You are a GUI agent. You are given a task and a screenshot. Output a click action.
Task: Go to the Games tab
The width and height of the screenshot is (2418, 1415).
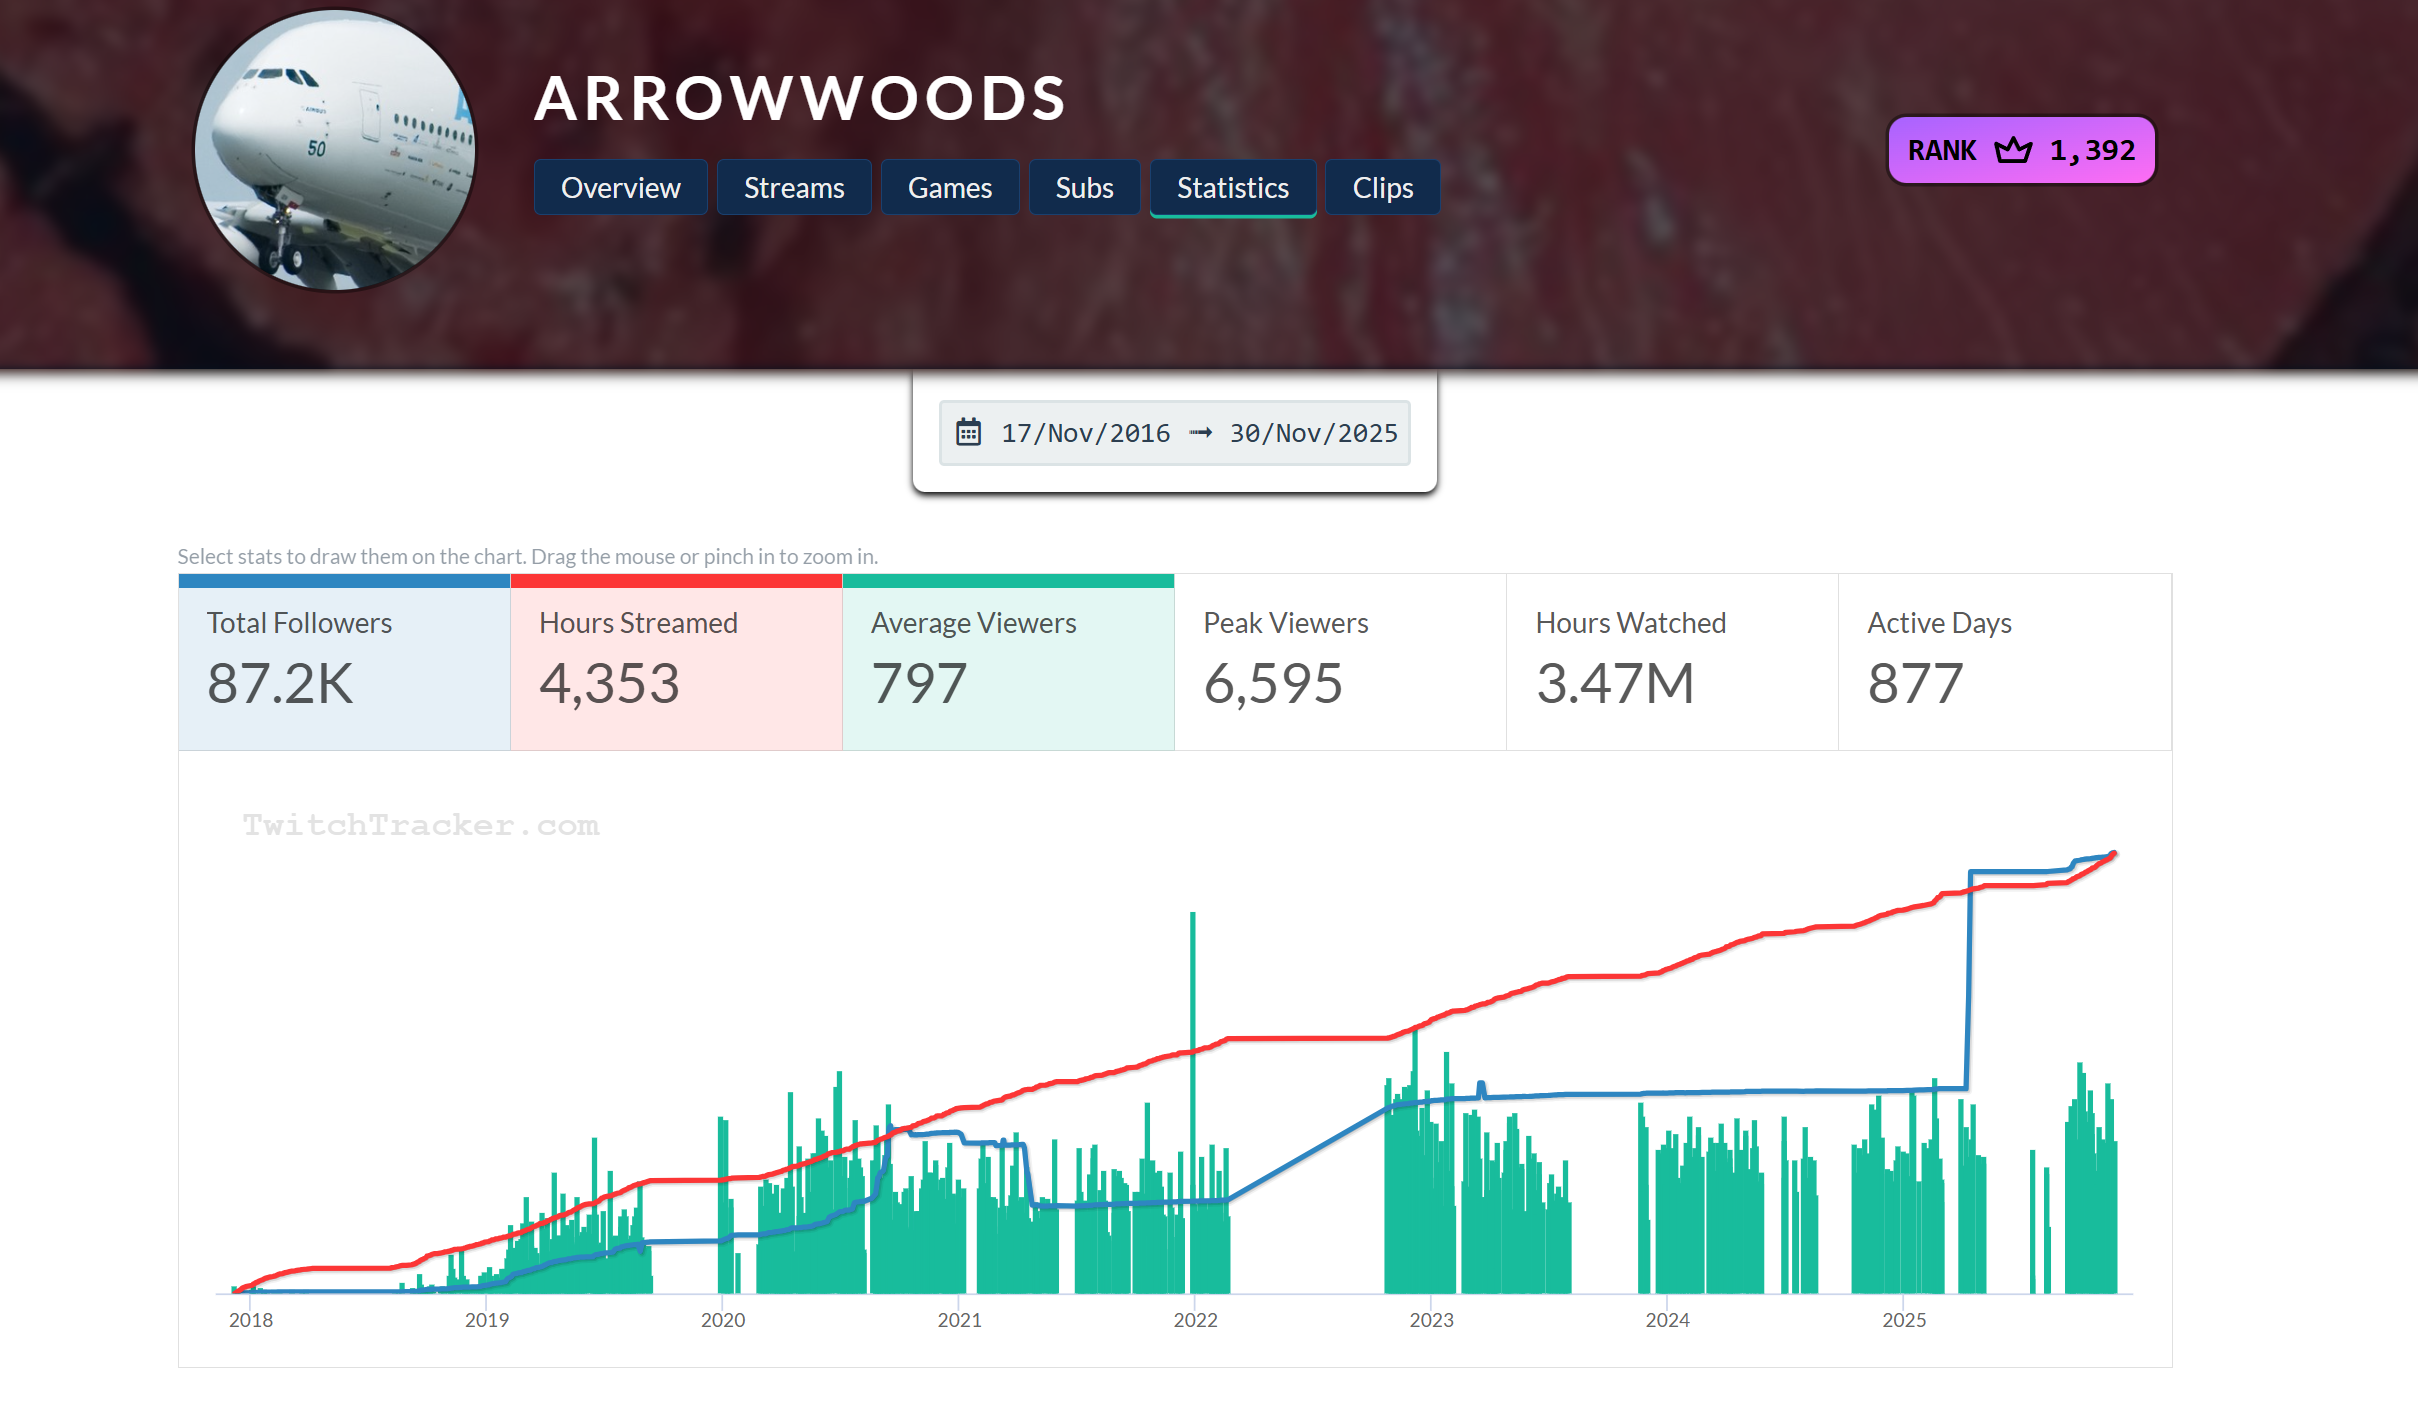[949, 188]
